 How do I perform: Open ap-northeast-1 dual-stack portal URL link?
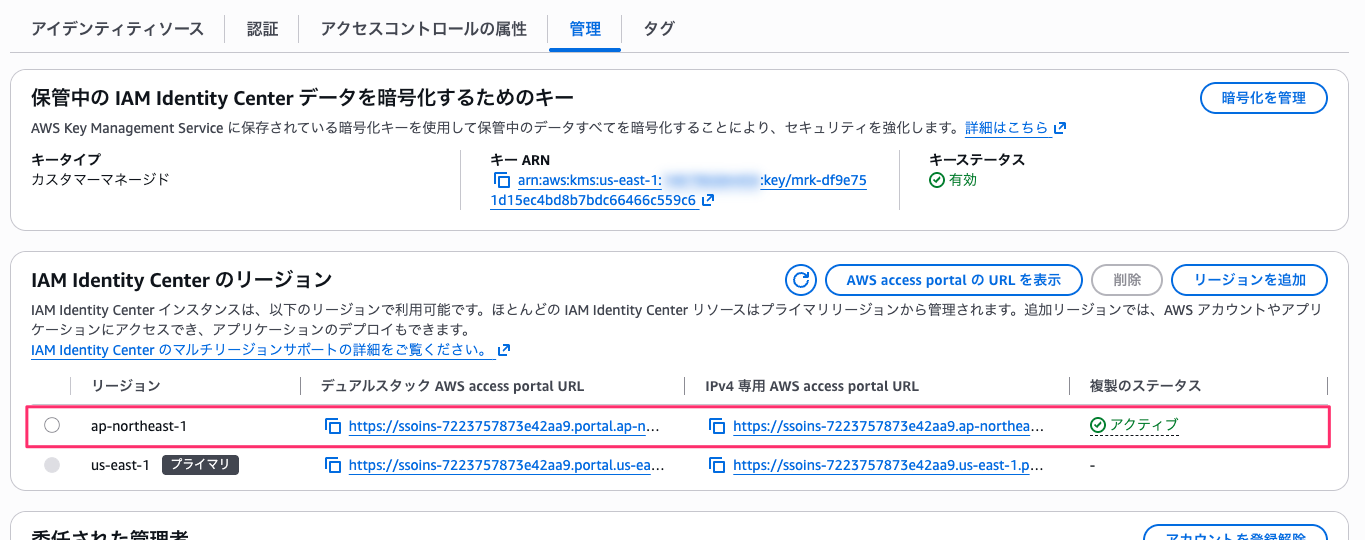(505, 426)
